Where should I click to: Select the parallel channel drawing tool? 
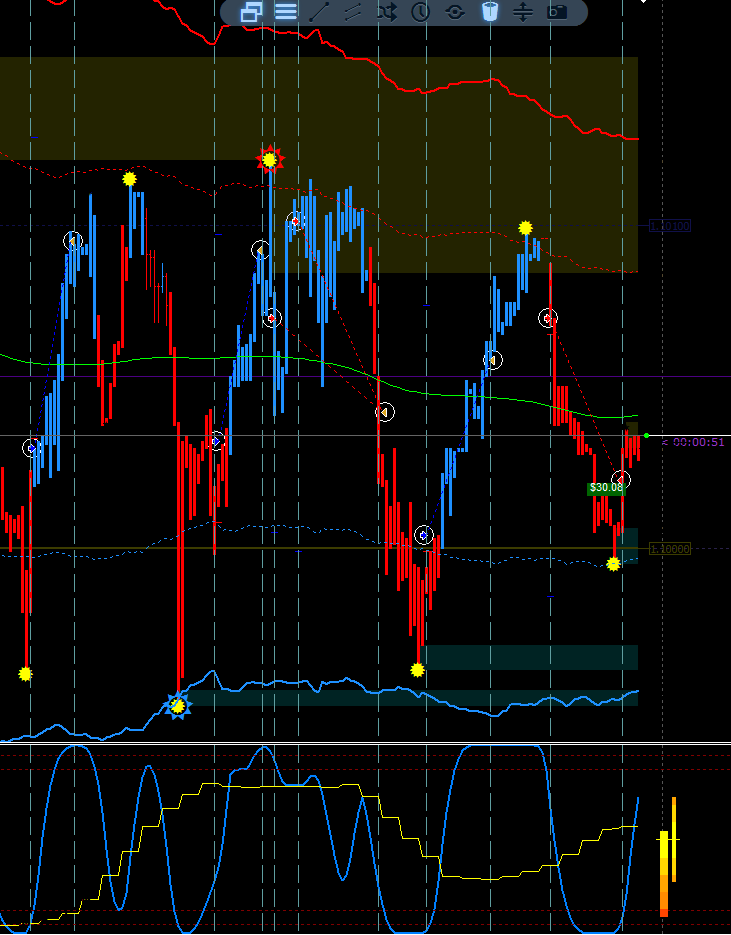click(x=352, y=12)
